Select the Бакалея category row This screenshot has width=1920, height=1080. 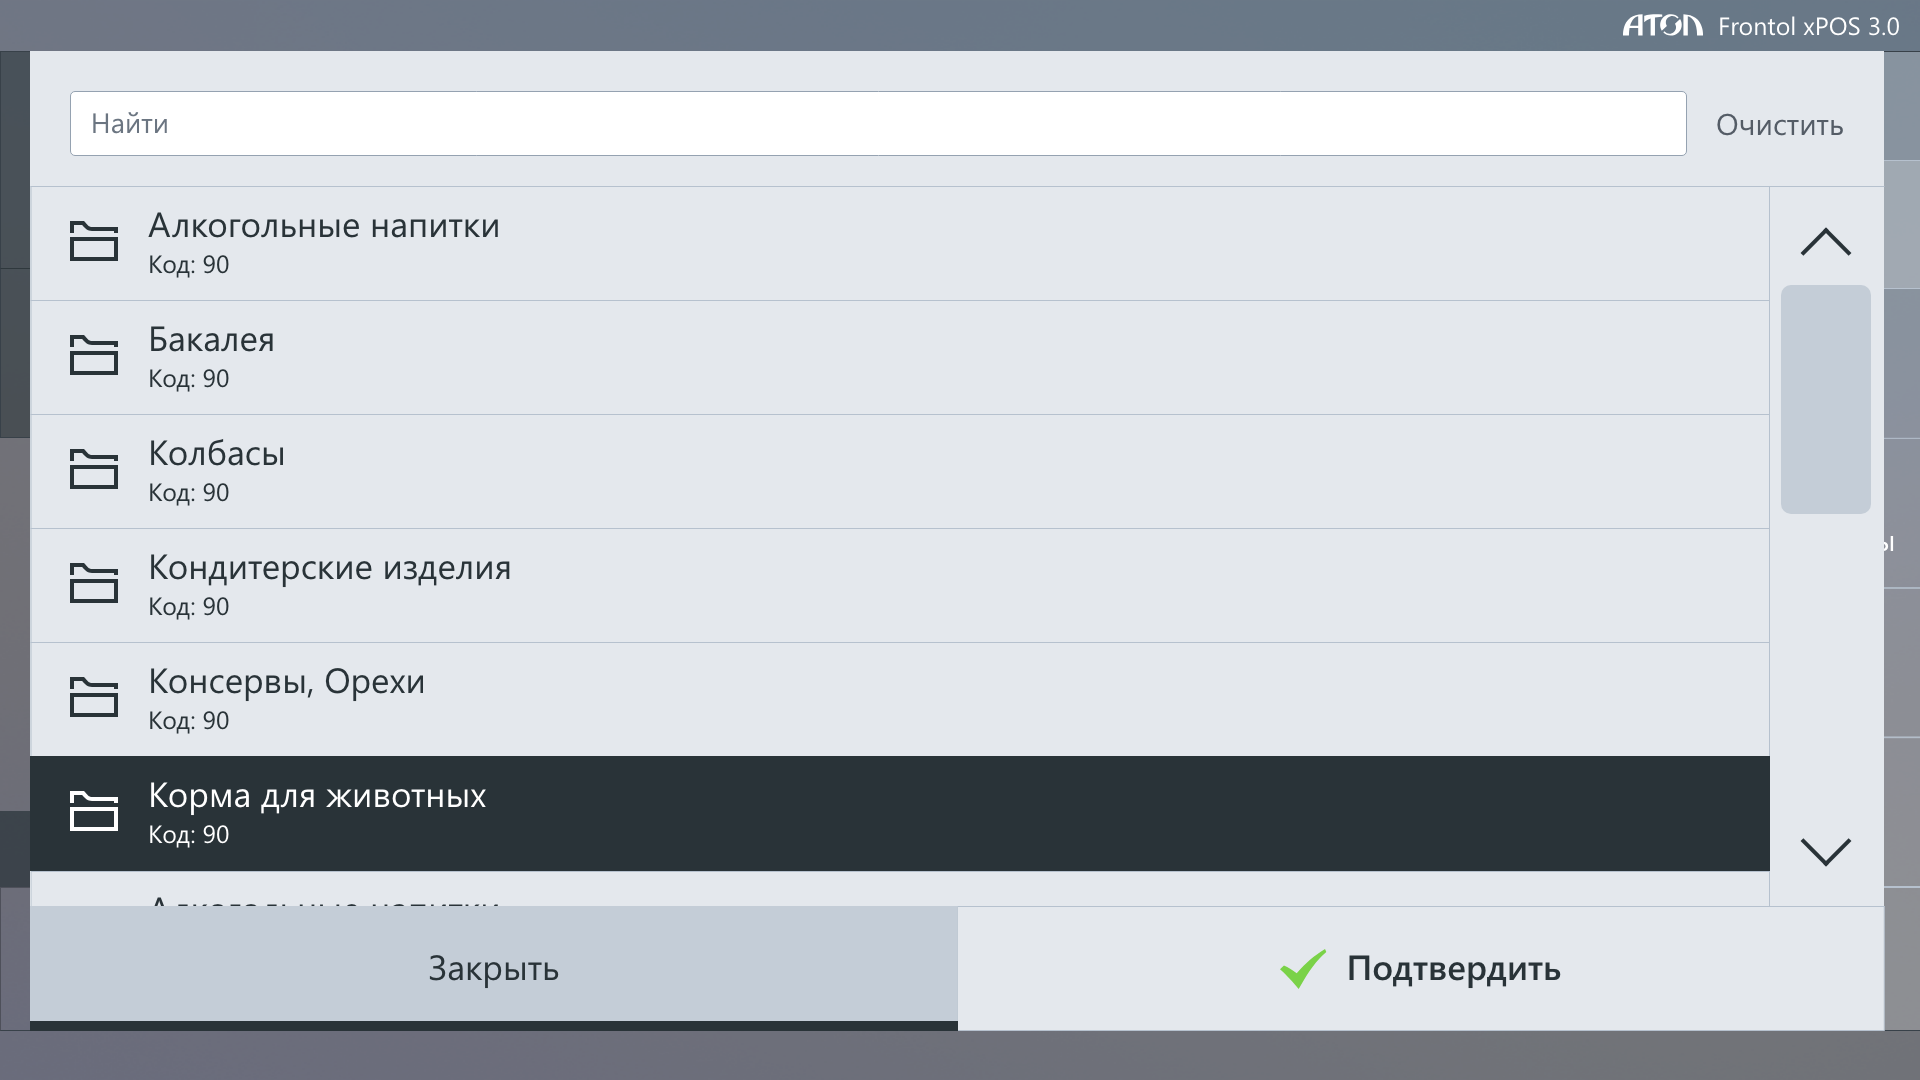(x=900, y=358)
